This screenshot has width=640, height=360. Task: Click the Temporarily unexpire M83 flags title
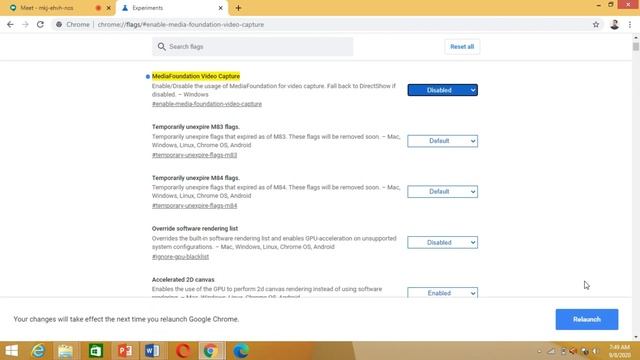tap(196, 127)
